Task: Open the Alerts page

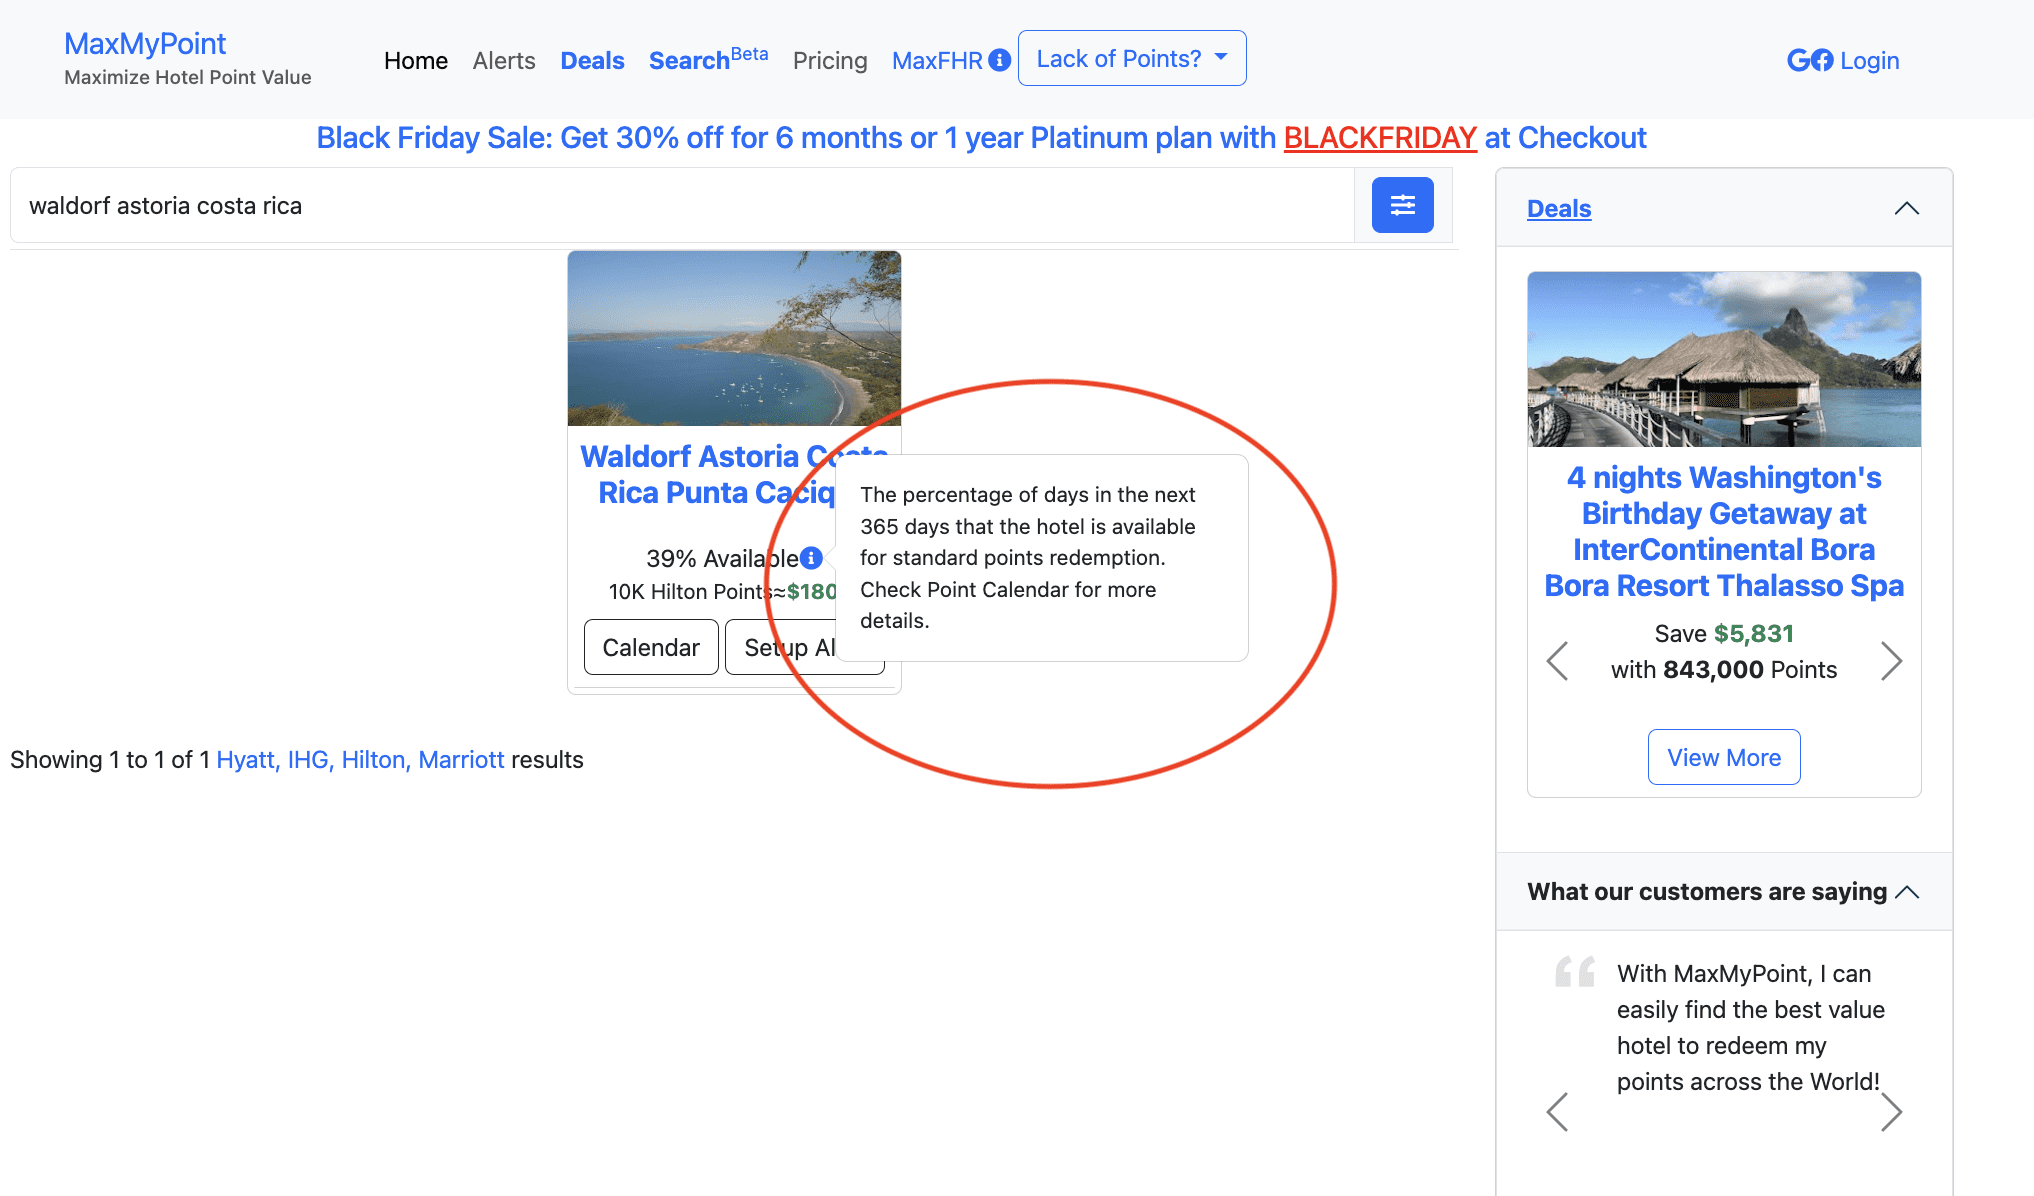Action: (x=504, y=61)
